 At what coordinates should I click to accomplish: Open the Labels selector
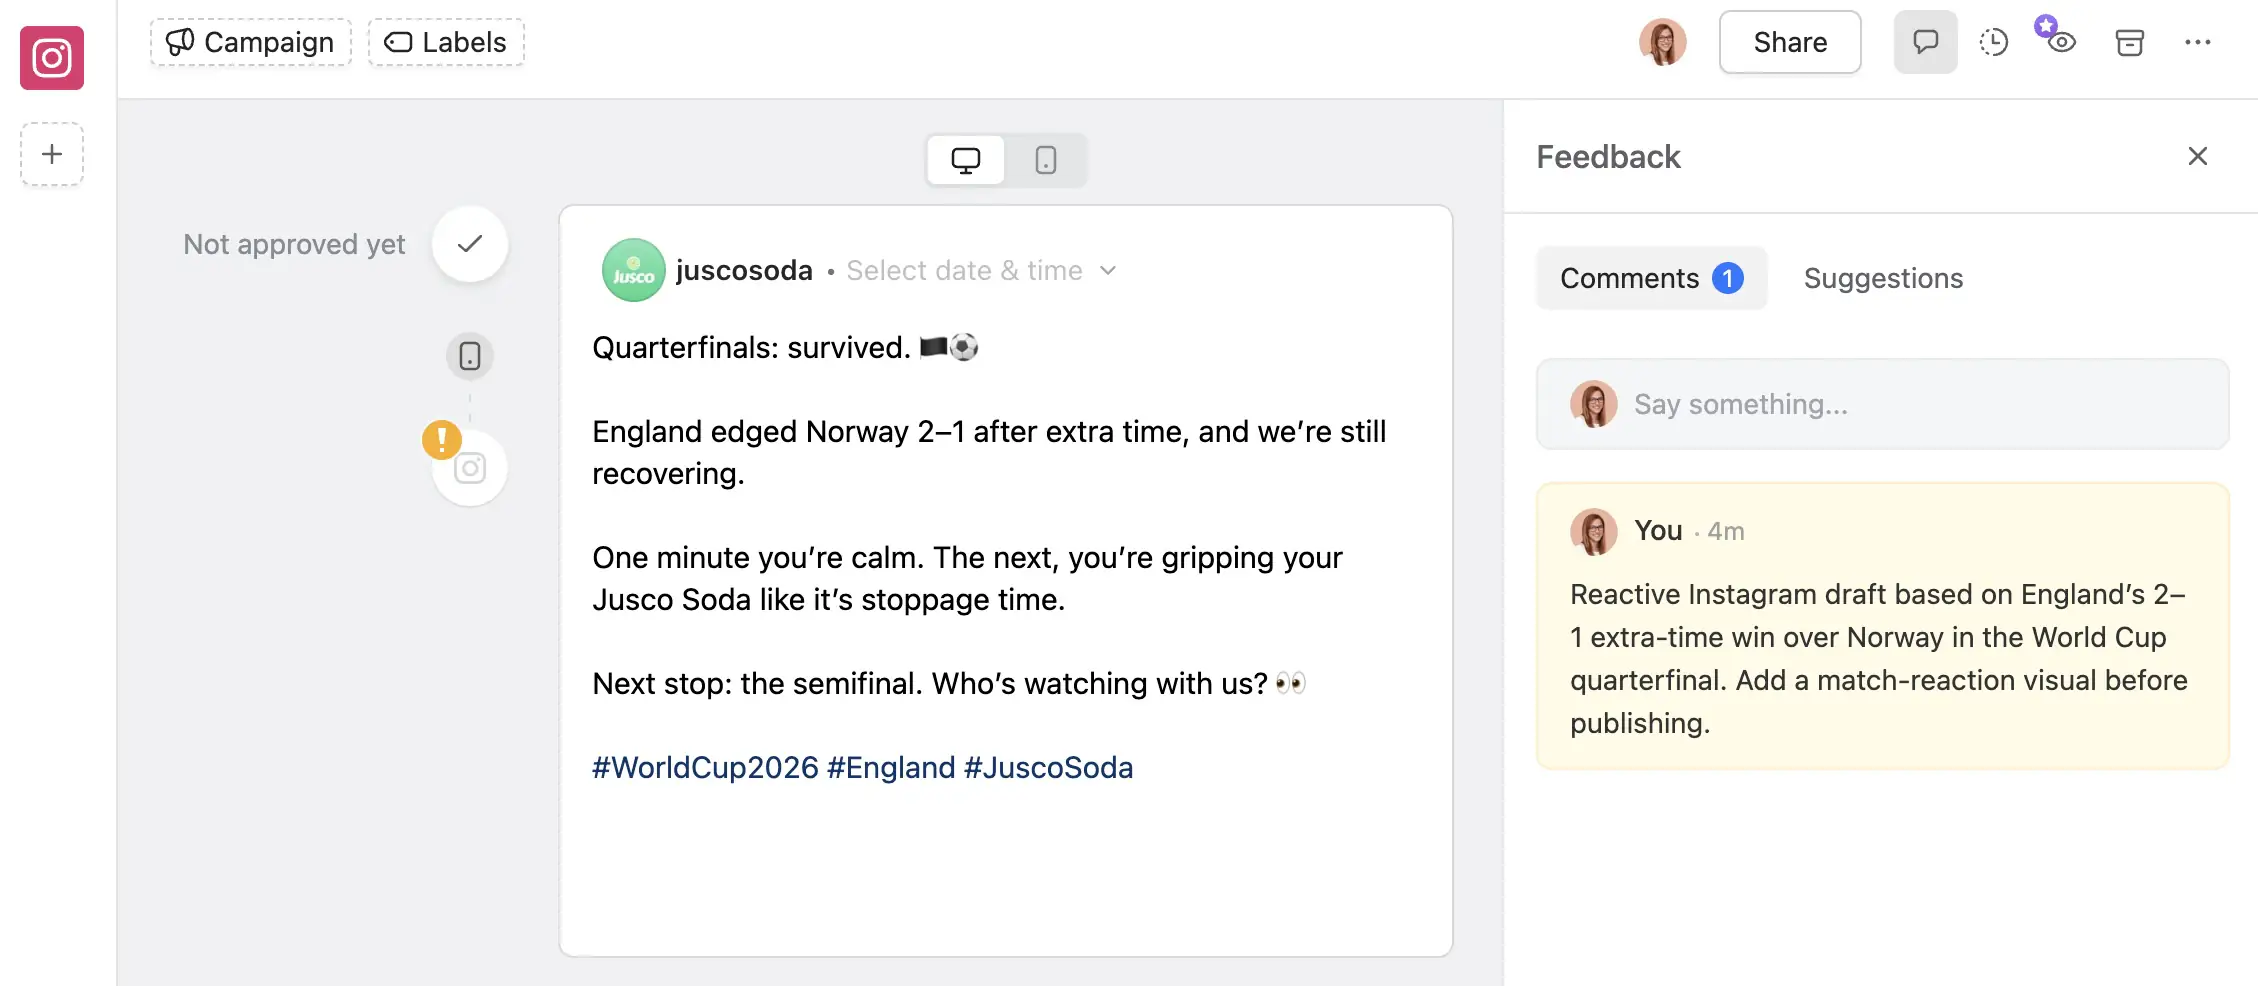pyautogui.click(x=446, y=42)
